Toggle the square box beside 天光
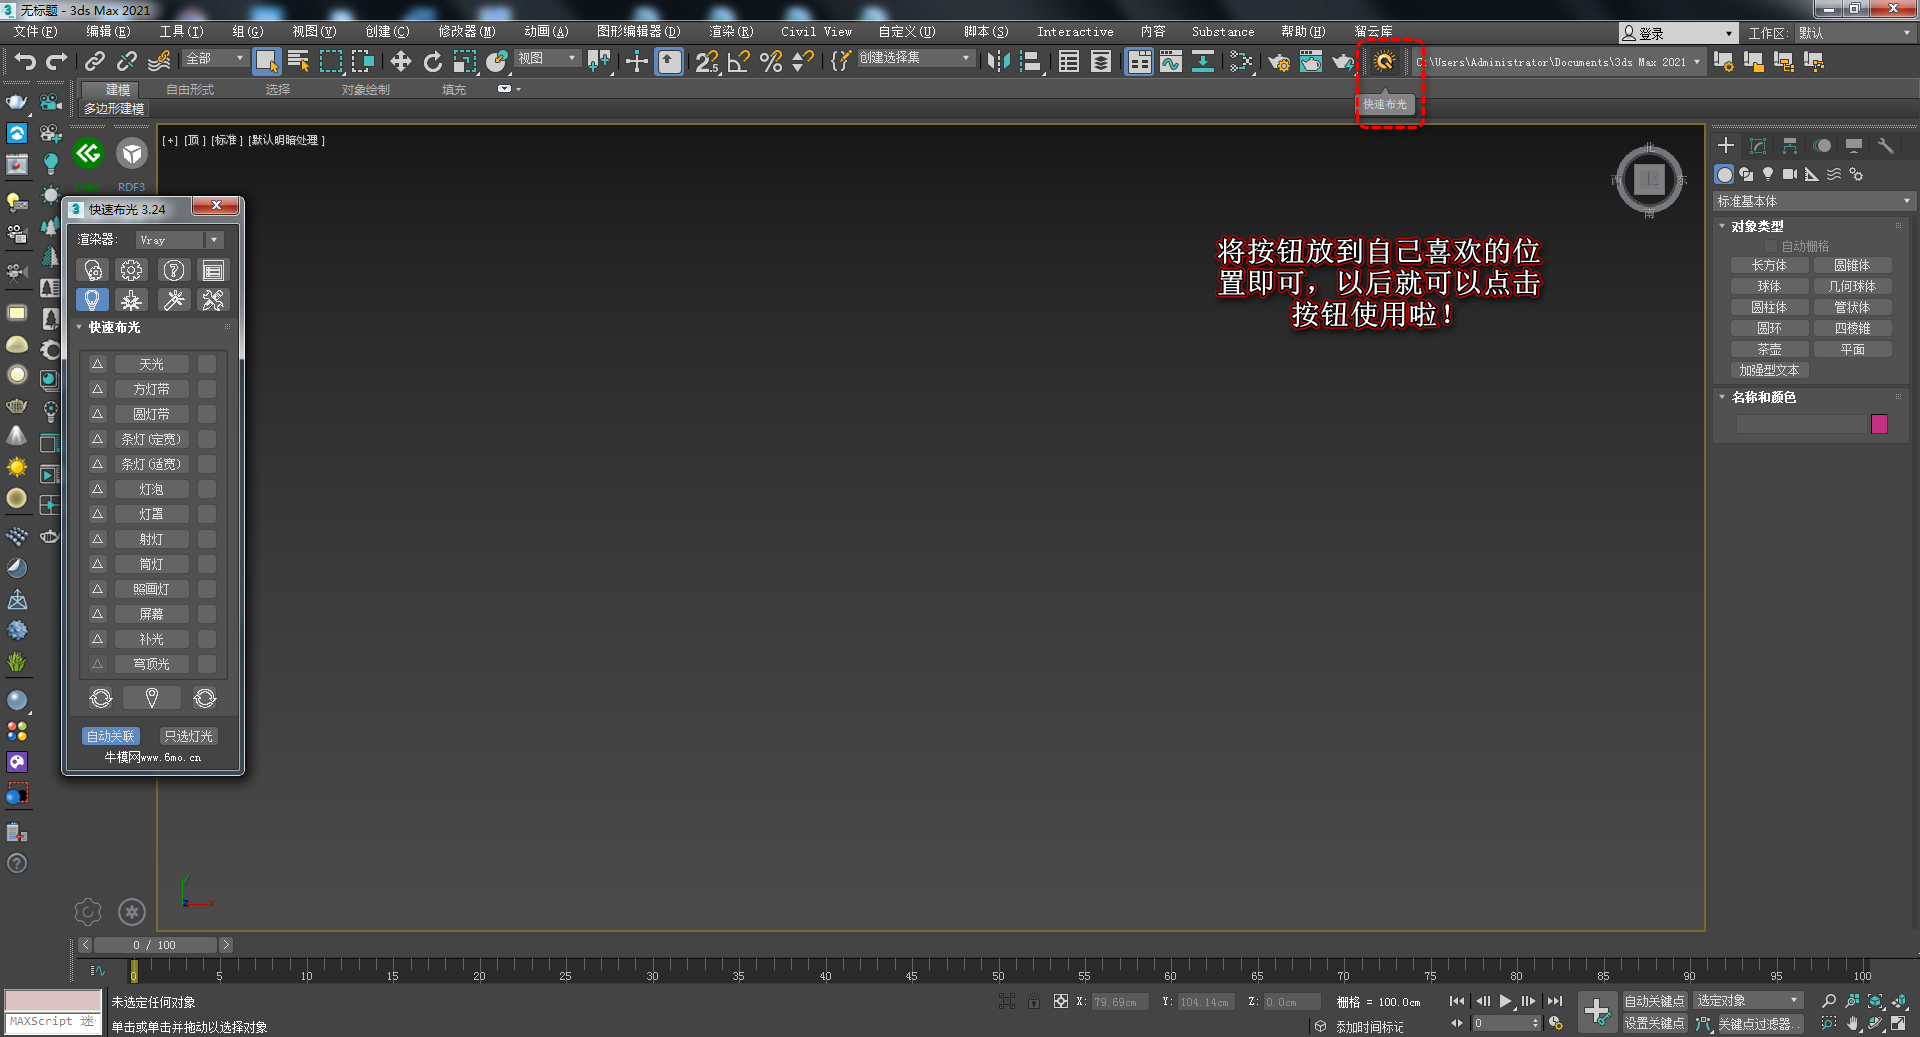This screenshot has width=1920, height=1037. [207, 364]
